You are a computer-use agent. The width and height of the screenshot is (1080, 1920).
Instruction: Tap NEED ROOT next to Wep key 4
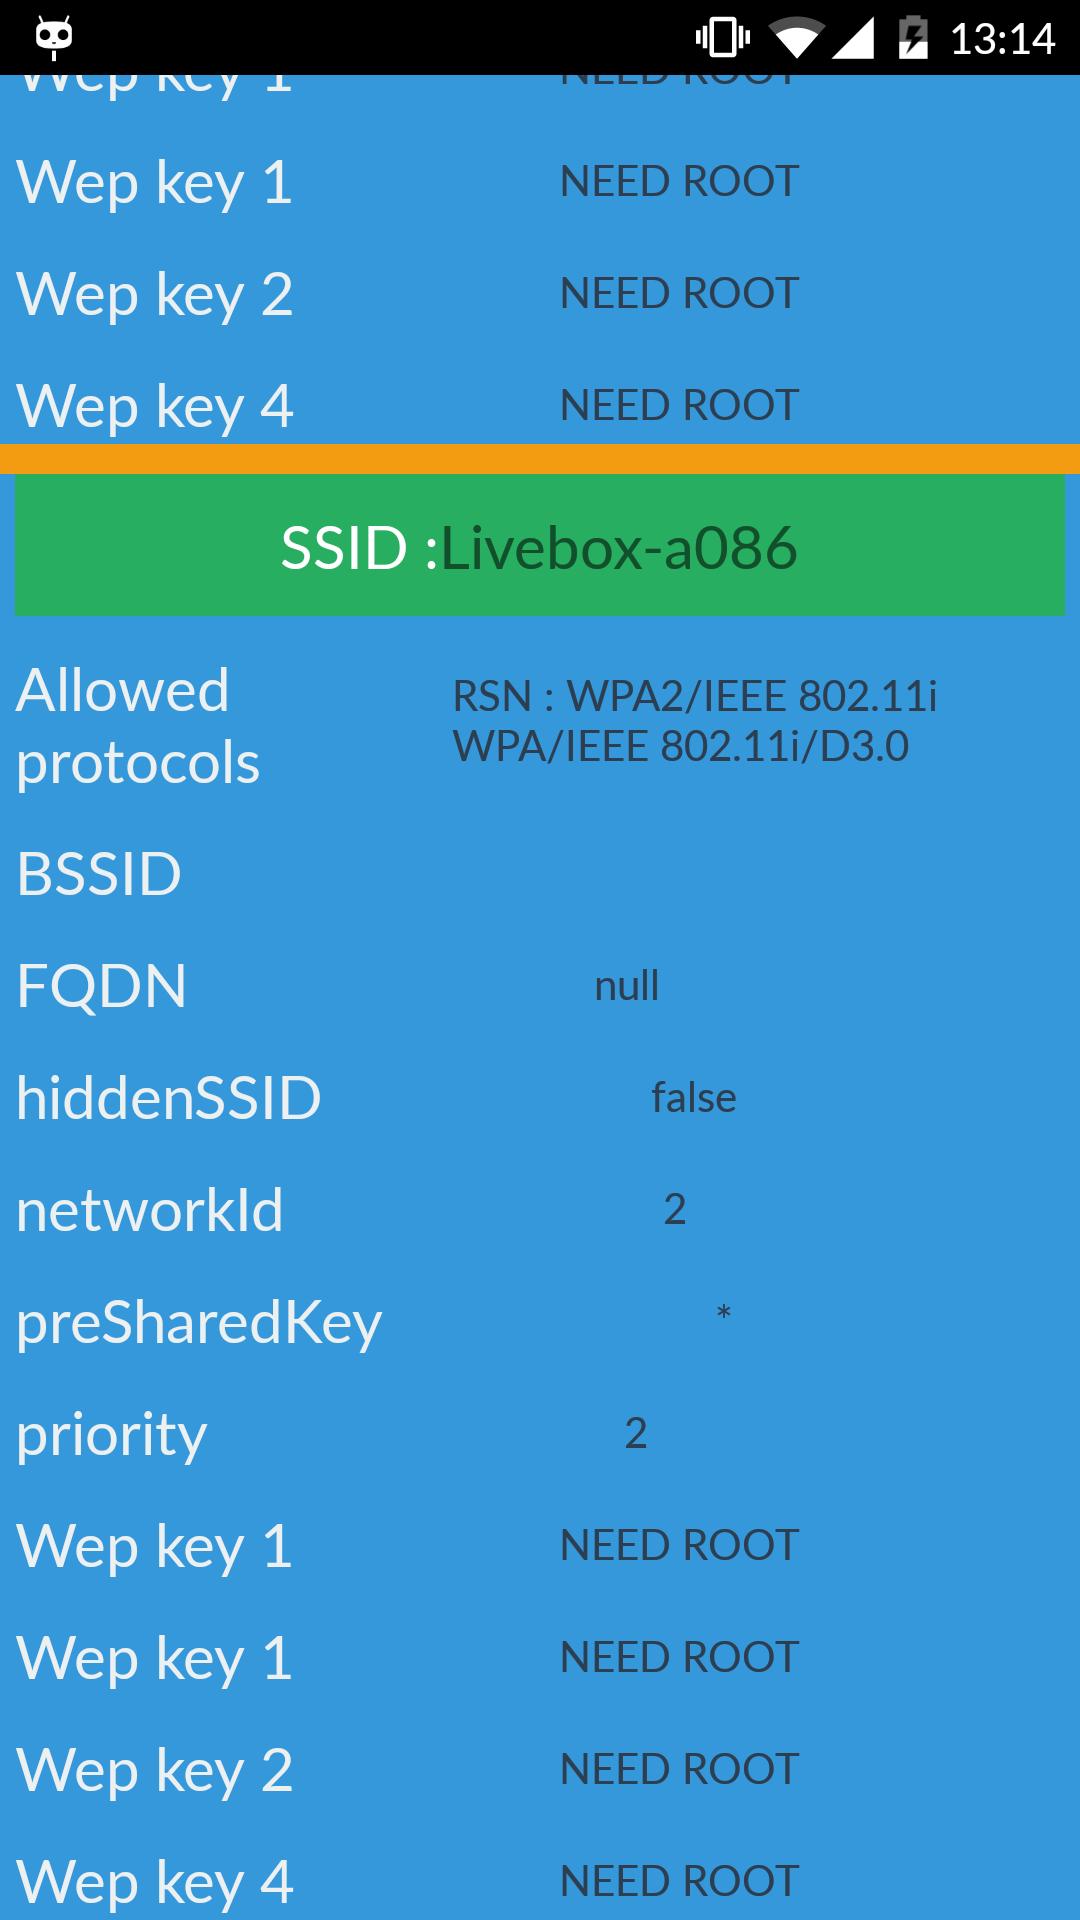click(x=678, y=405)
